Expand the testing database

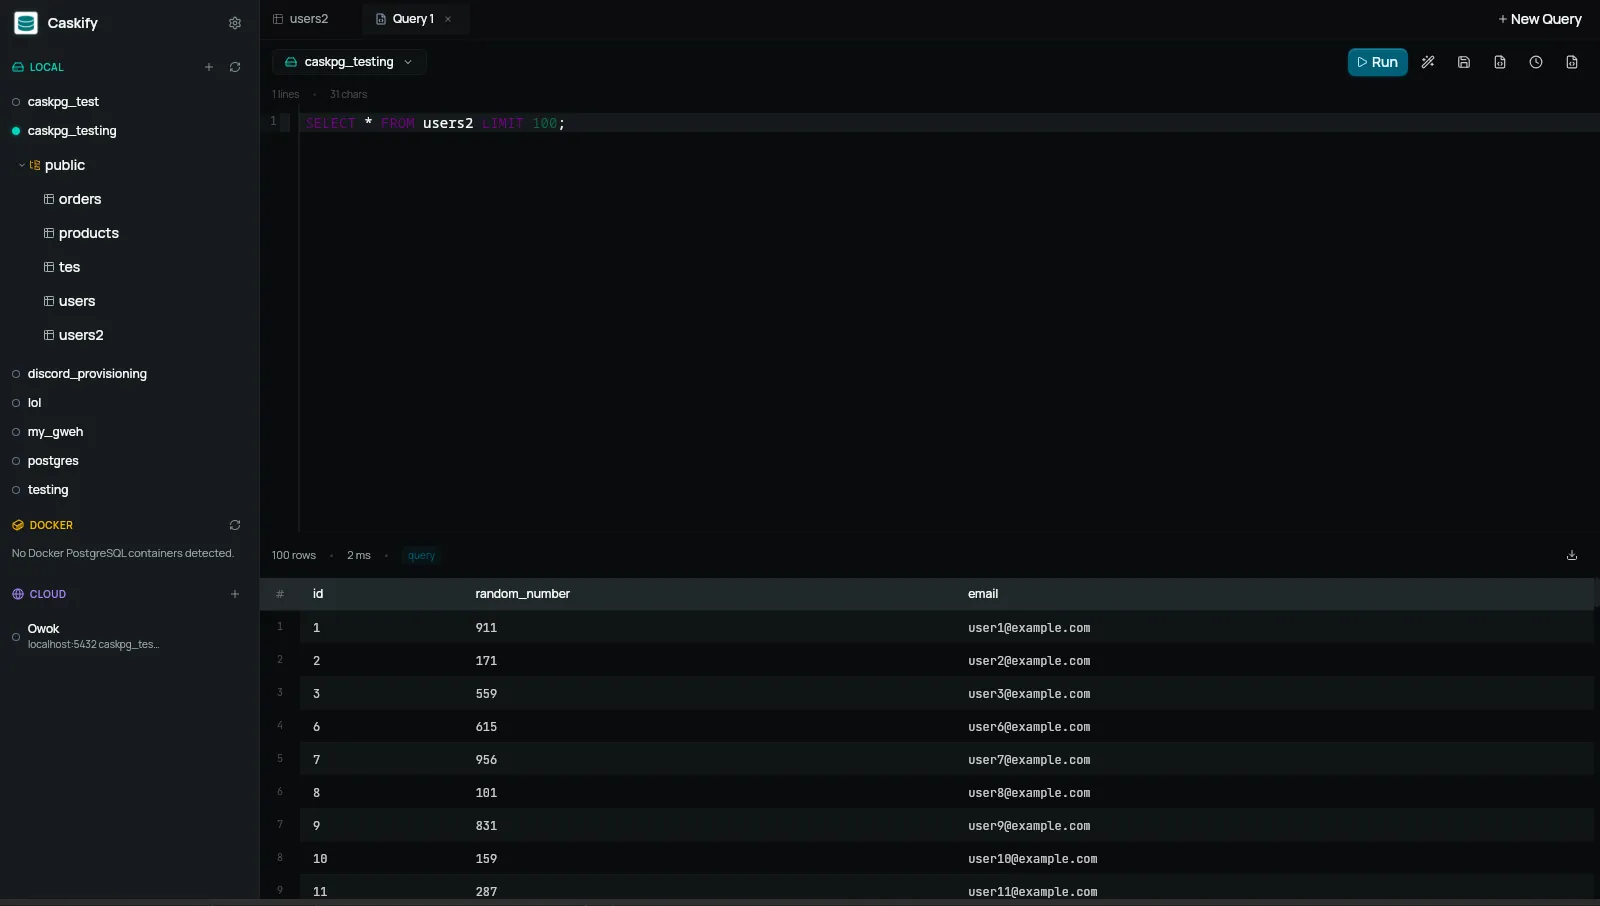(x=48, y=490)
